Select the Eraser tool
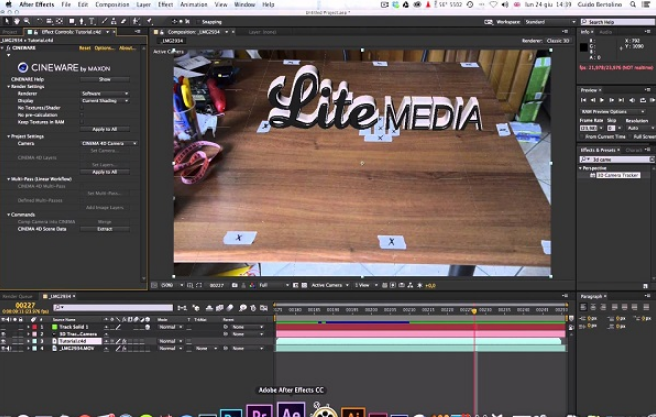The image size is (656, 417). tap(123, 21)
